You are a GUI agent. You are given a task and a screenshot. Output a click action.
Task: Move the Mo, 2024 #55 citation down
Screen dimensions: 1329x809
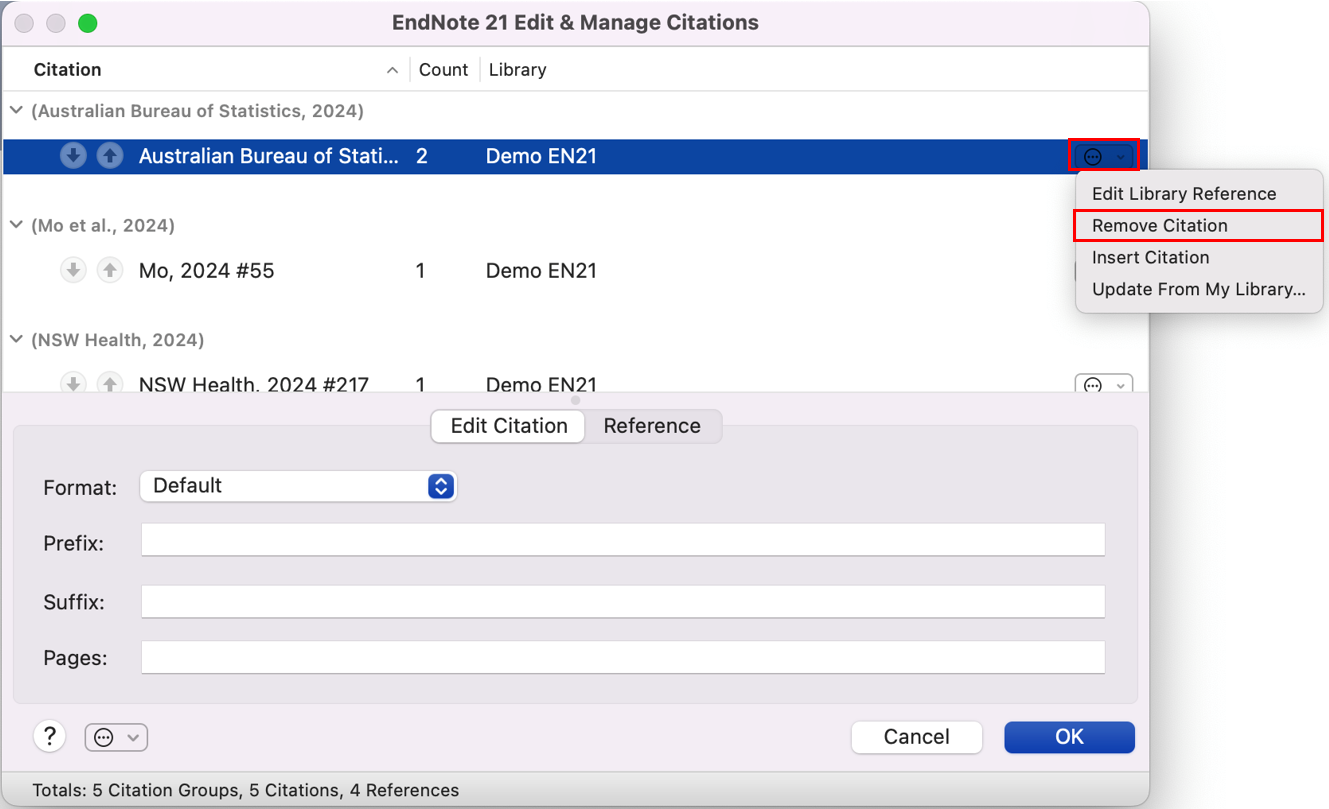(73, 270)
